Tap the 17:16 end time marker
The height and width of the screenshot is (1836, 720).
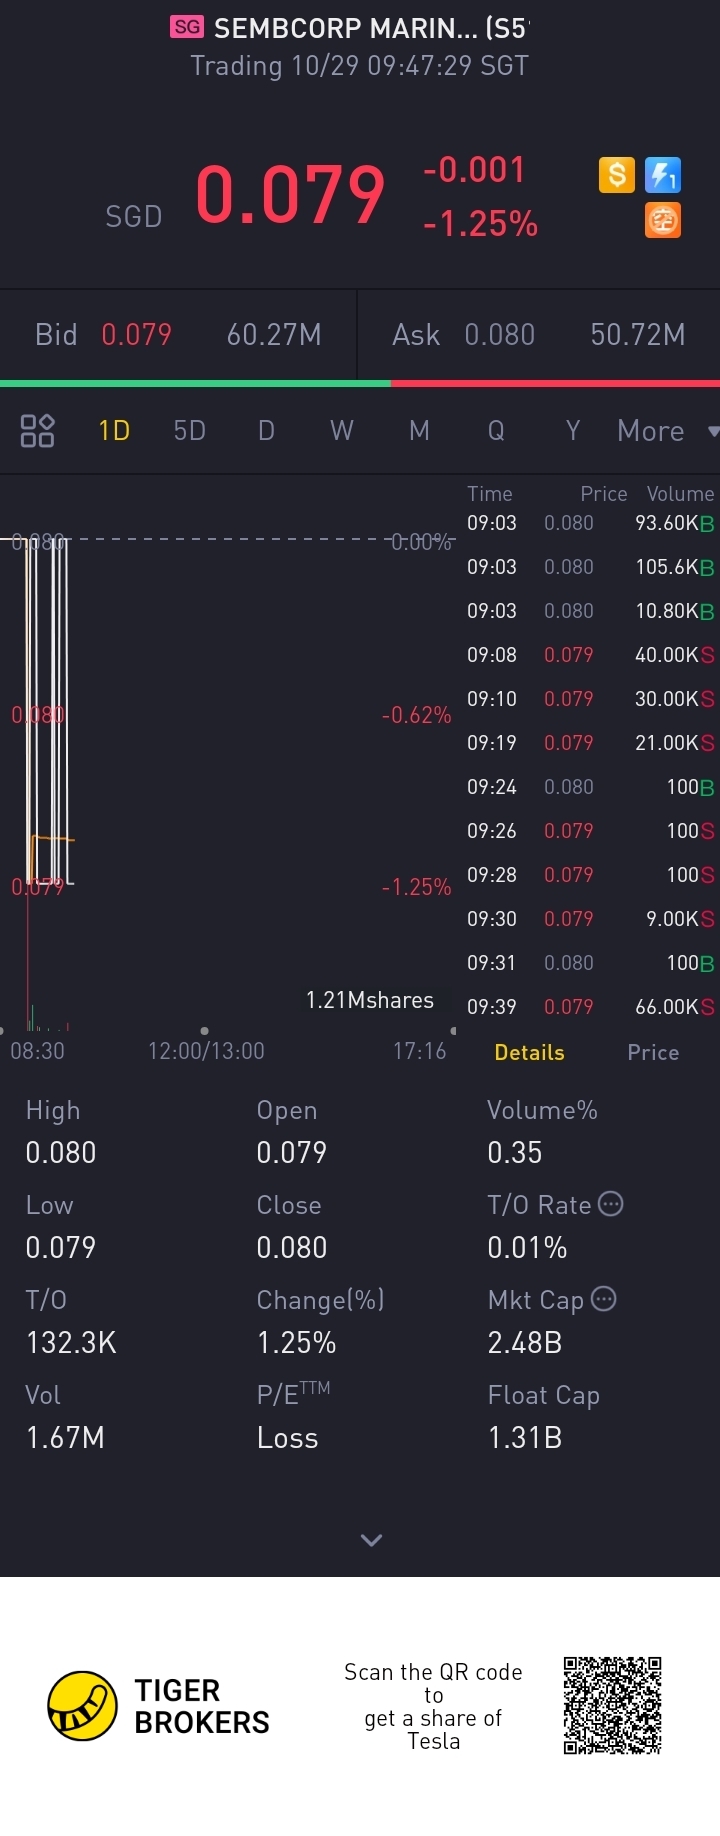click(x=420, y=1051)
